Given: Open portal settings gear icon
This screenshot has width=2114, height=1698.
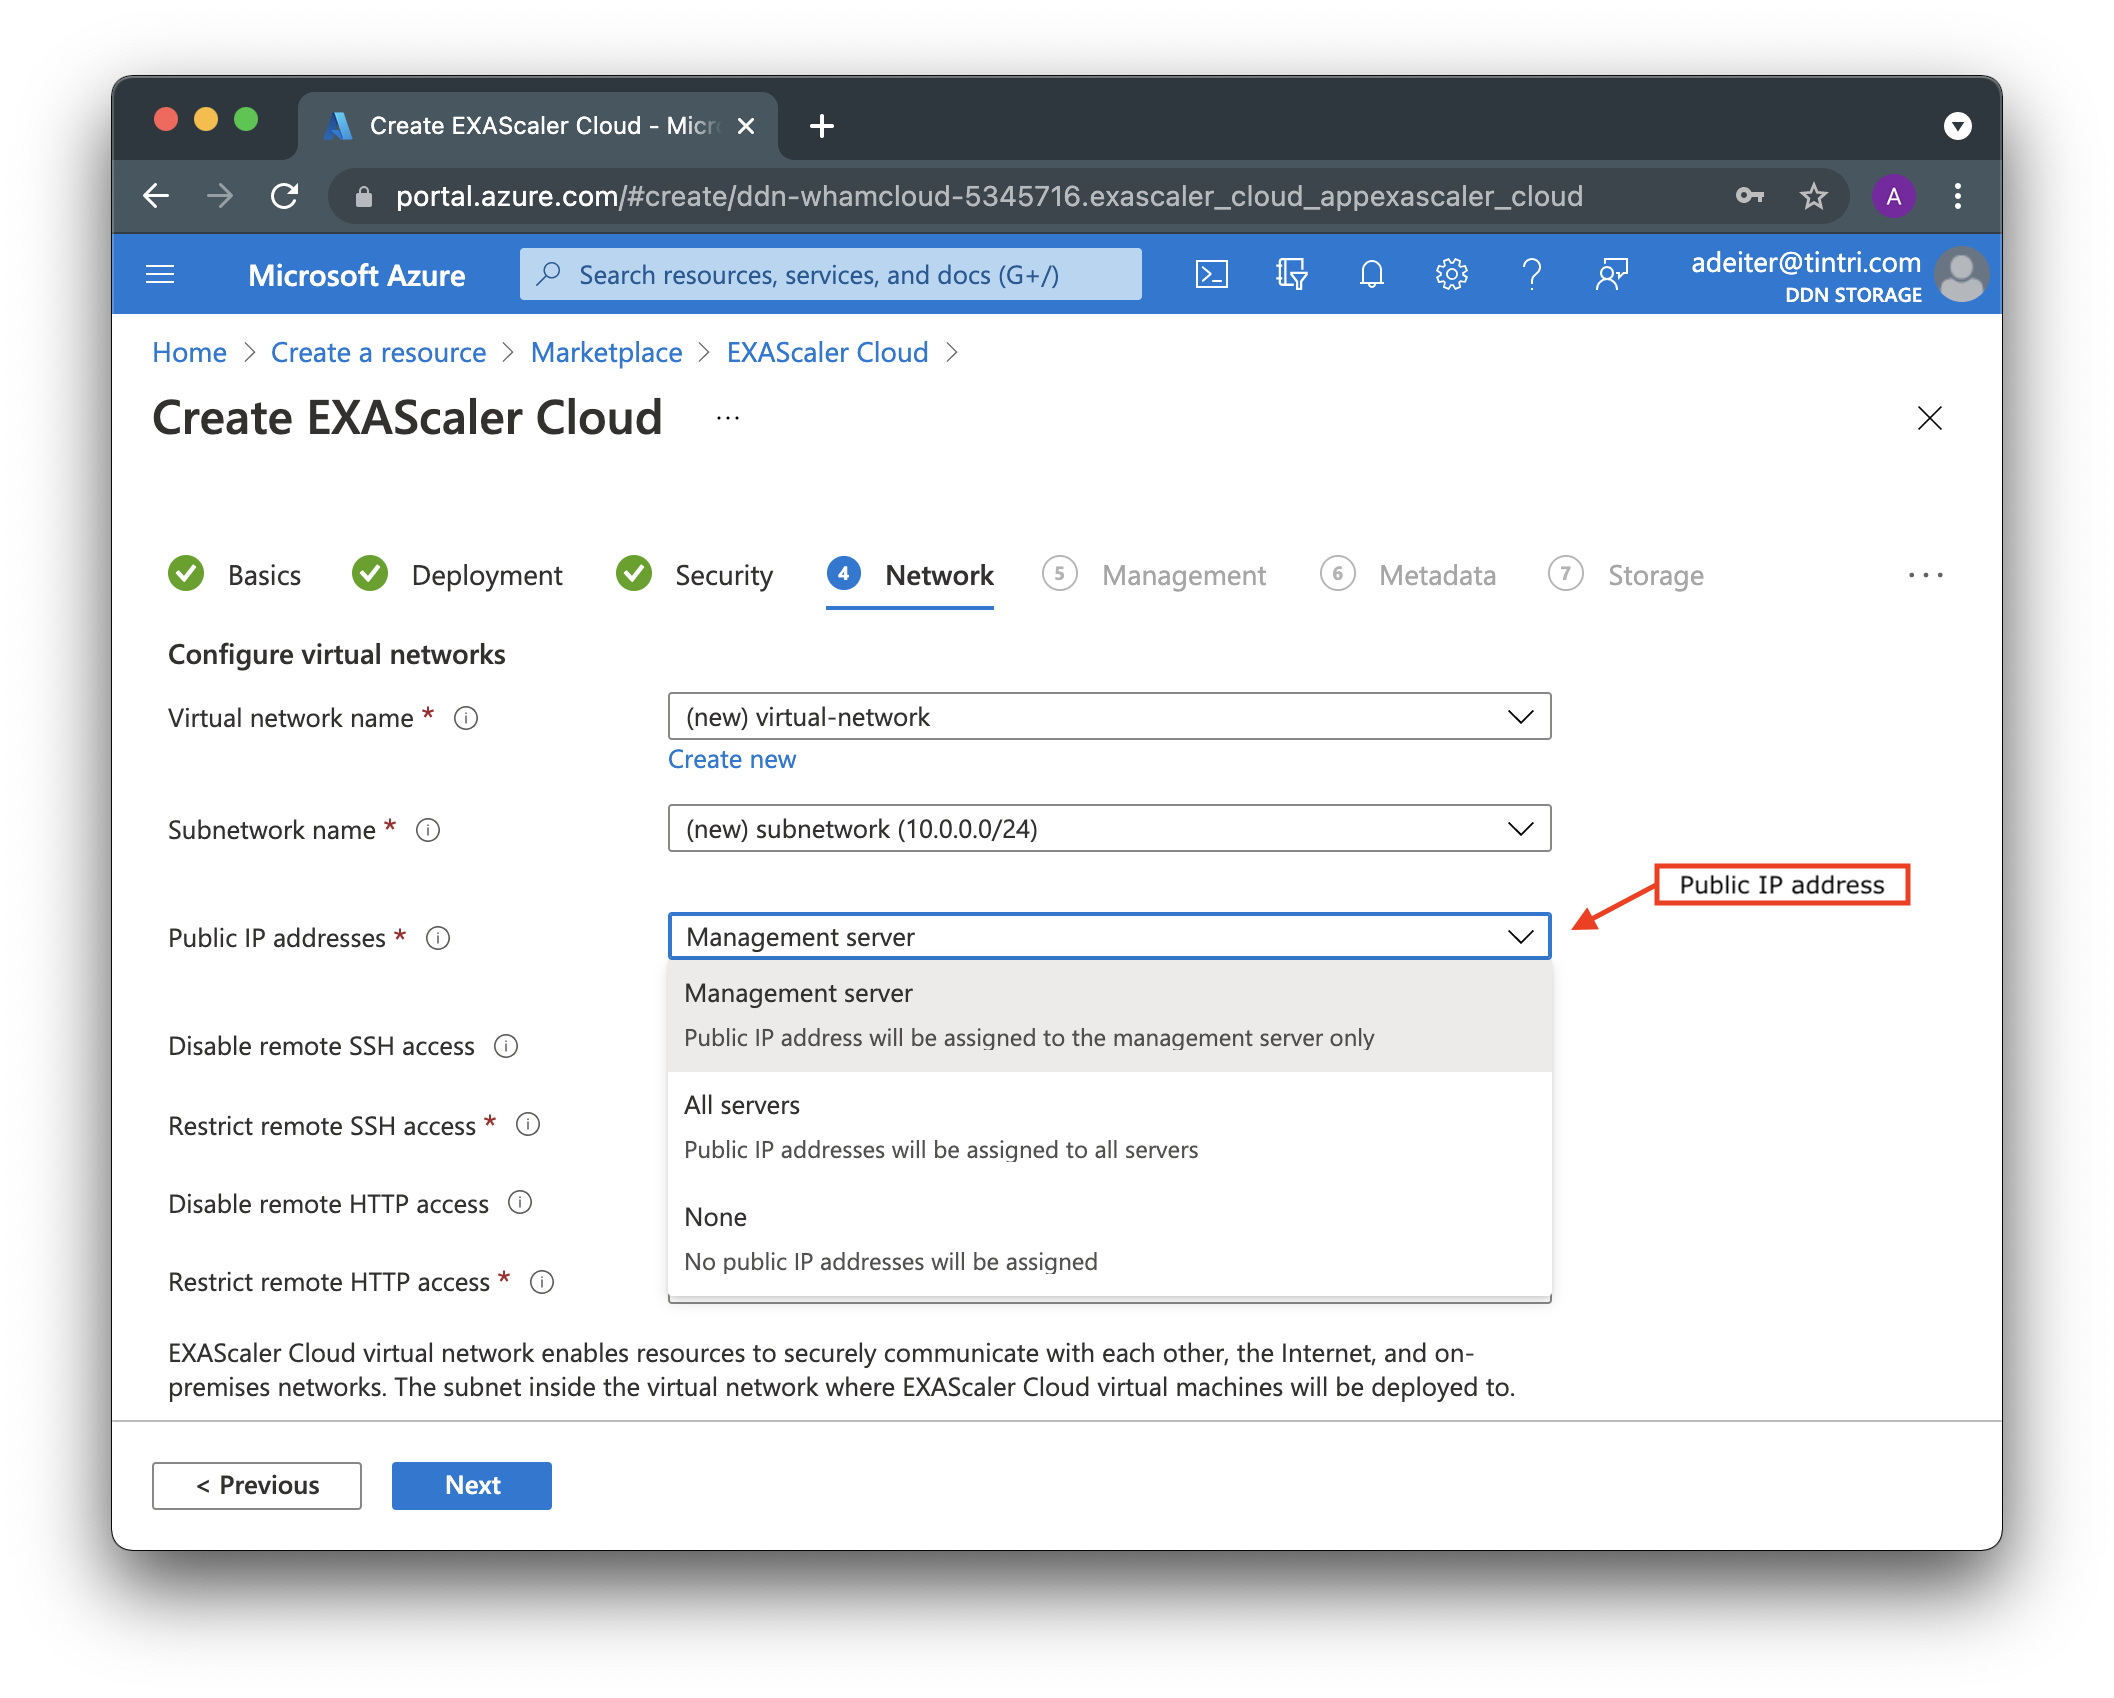Looking at the screenshot, I should coord(1451,274).
